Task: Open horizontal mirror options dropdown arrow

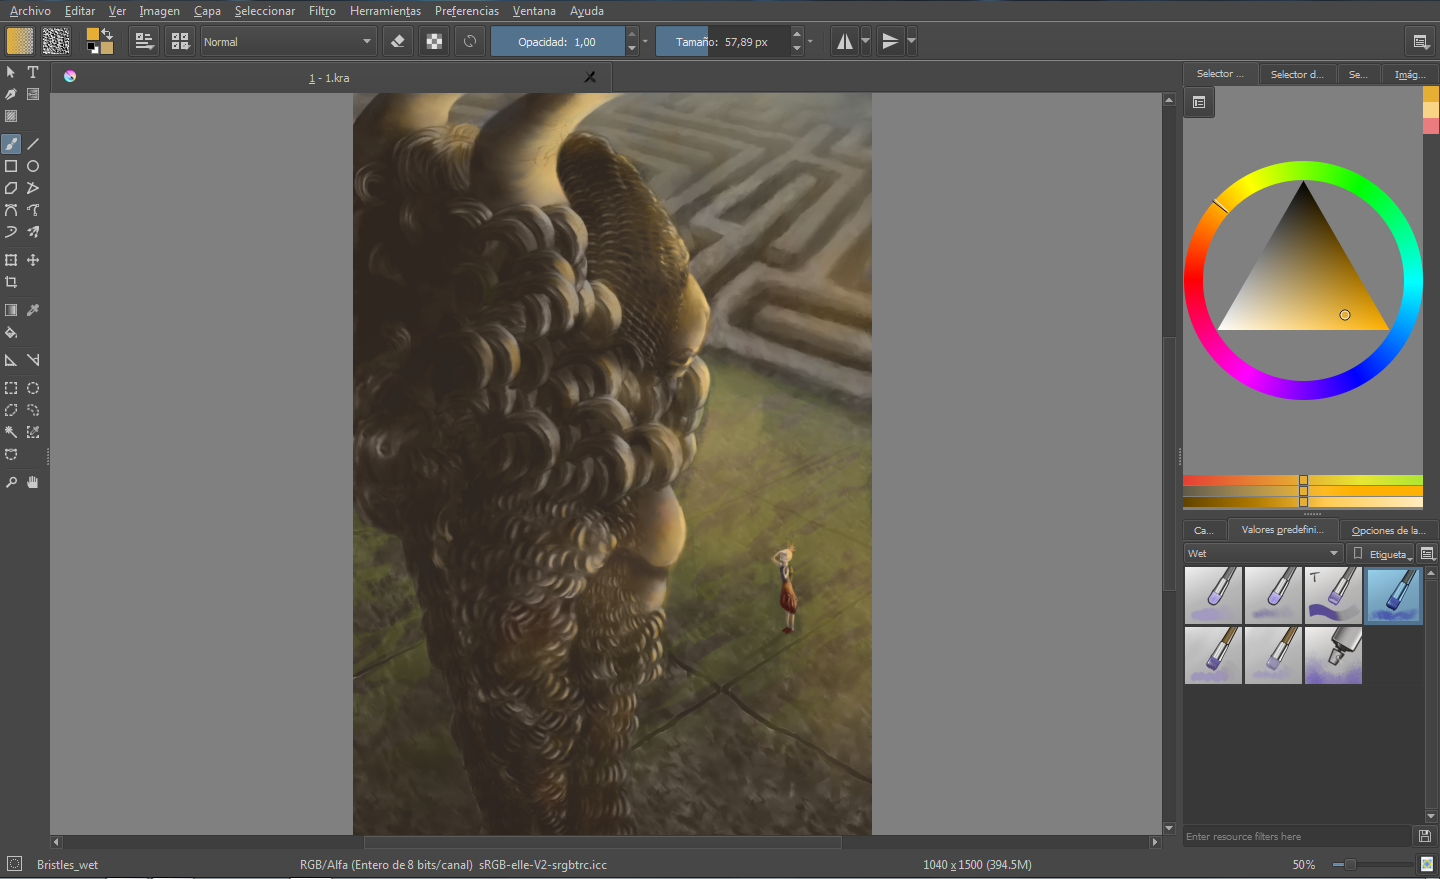Action: pos(866,42)
